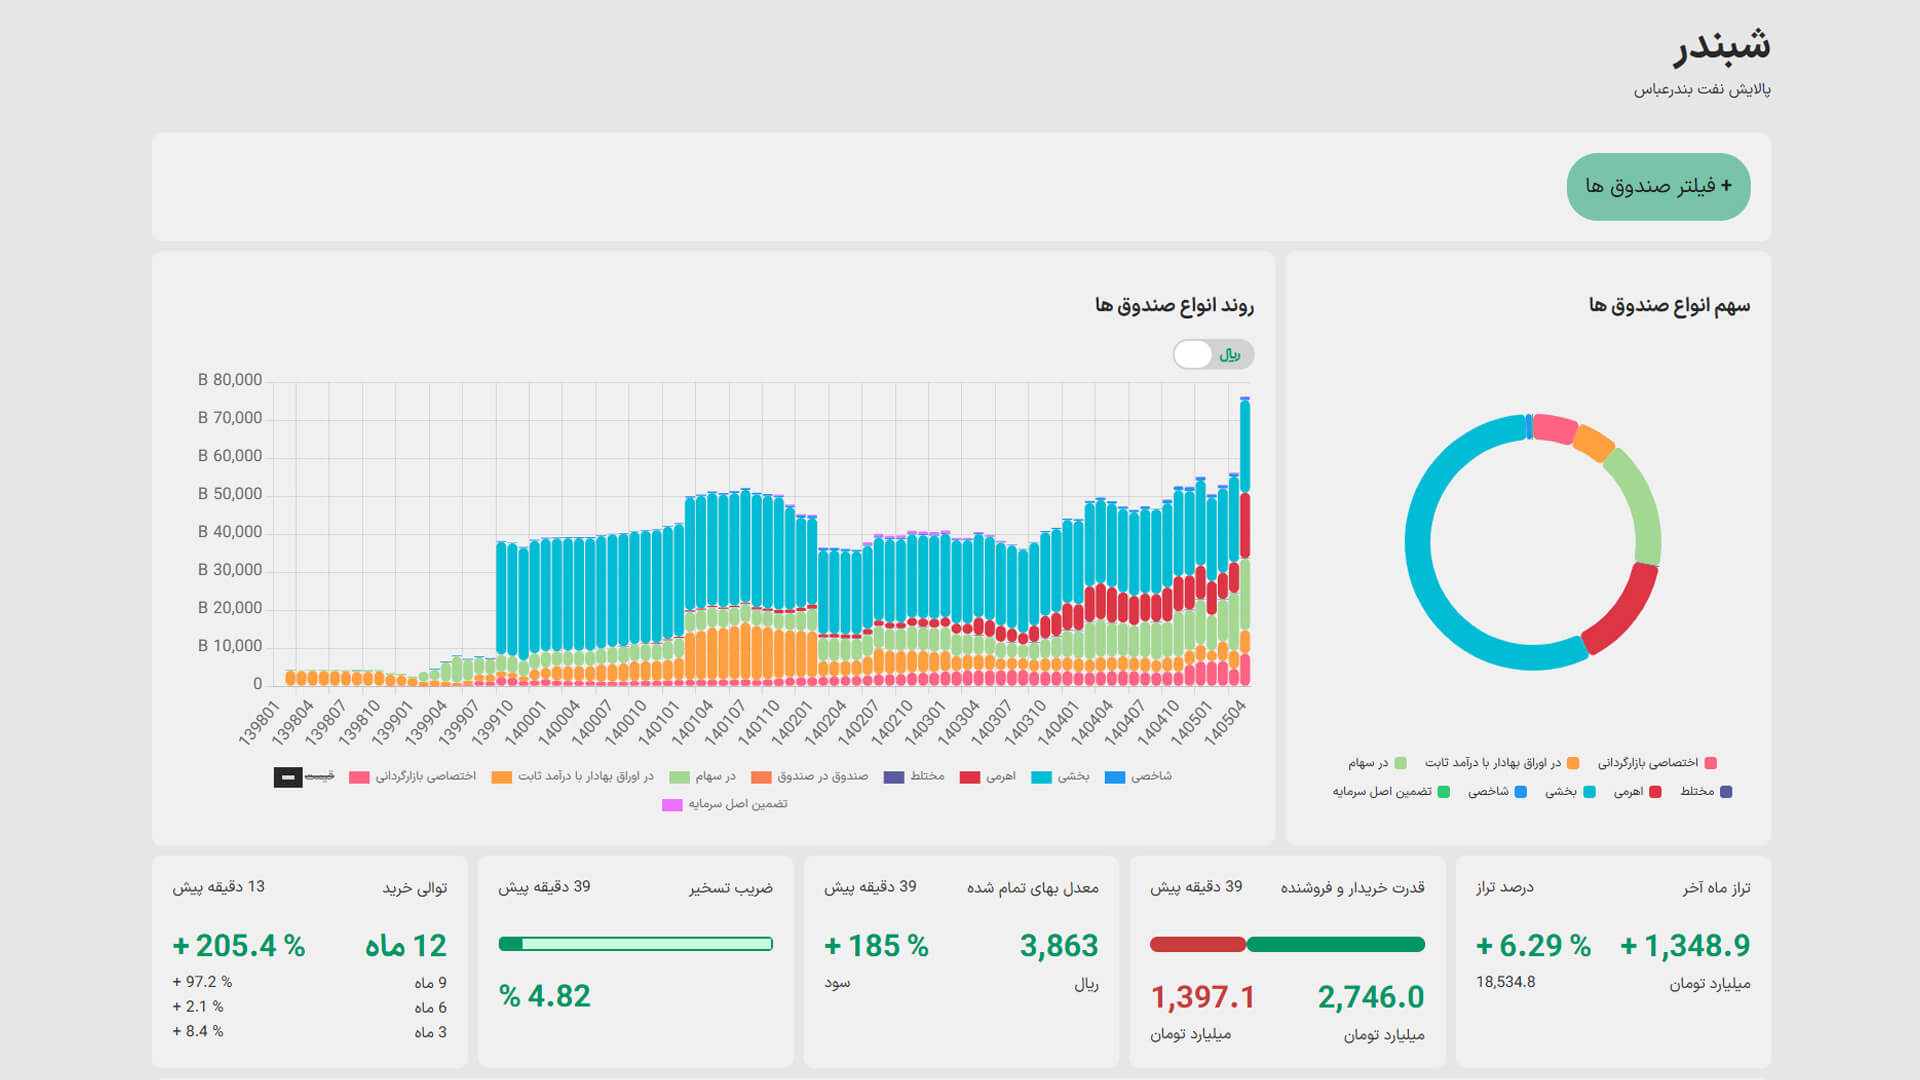Click the value % 4.82
The image size is (1920, 1080).
tap(545, 997)
